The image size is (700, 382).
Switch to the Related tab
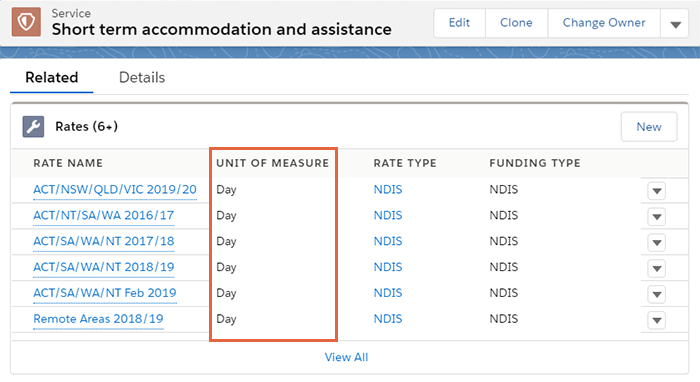coord(52,78)
